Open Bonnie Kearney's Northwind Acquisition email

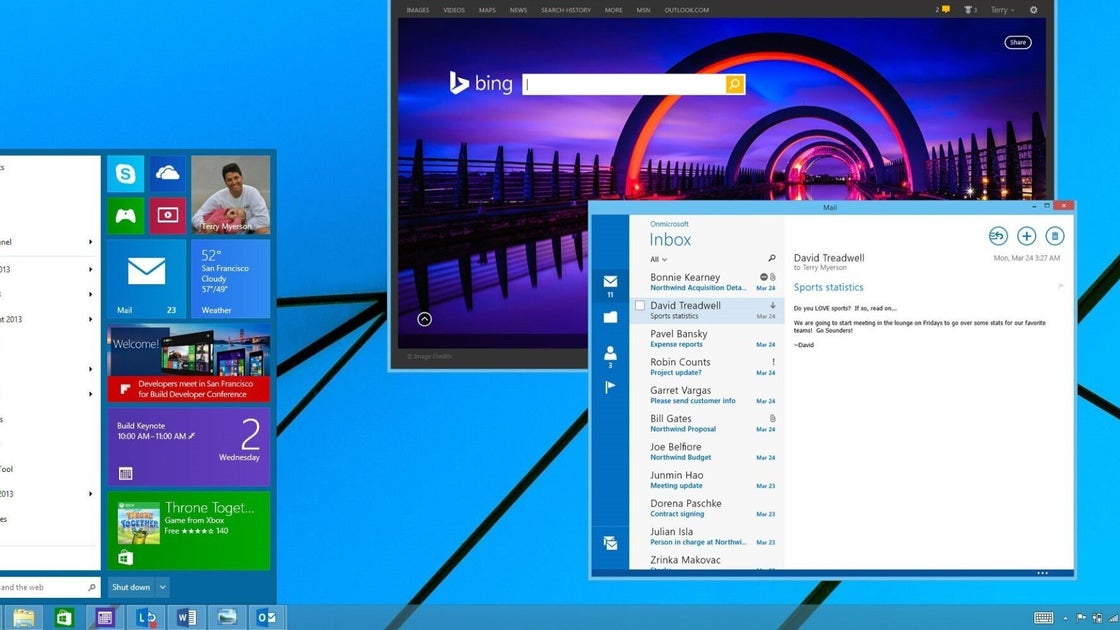pos(706,282)
